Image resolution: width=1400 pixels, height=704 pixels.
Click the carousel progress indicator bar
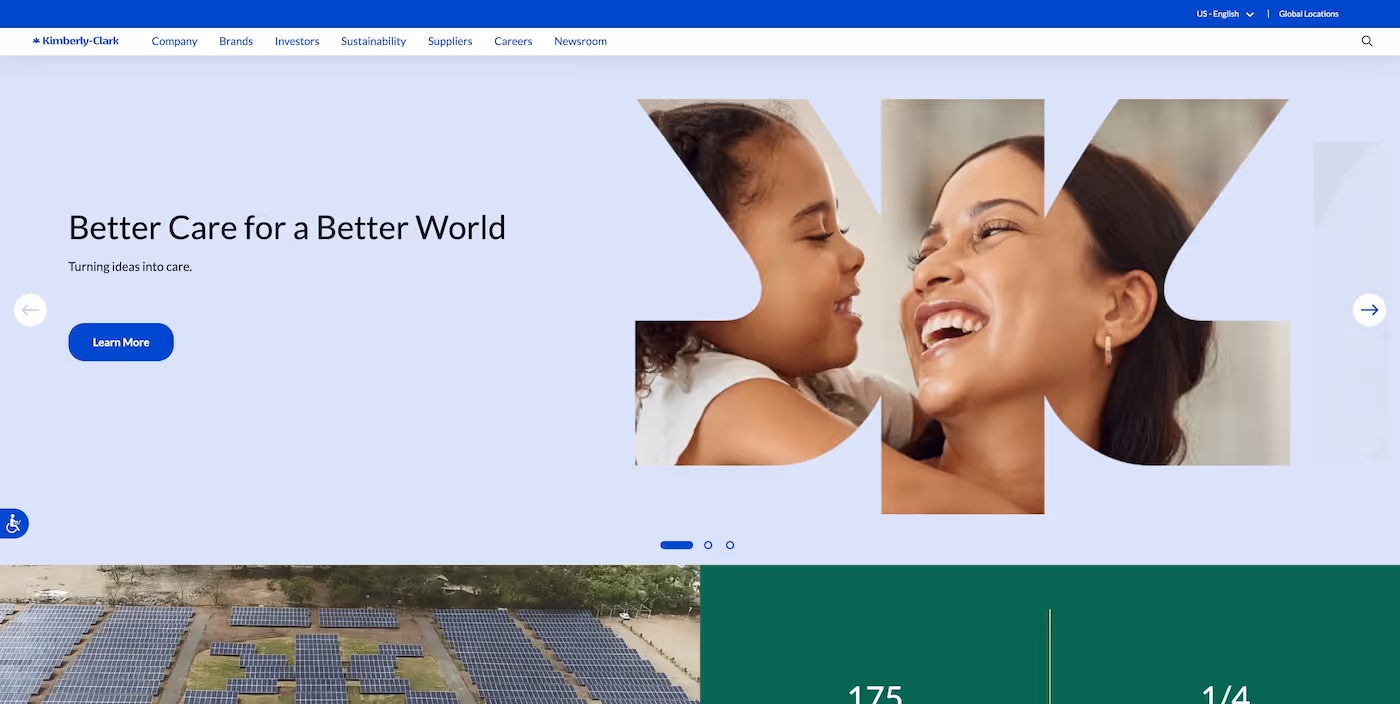coord(676,545)
